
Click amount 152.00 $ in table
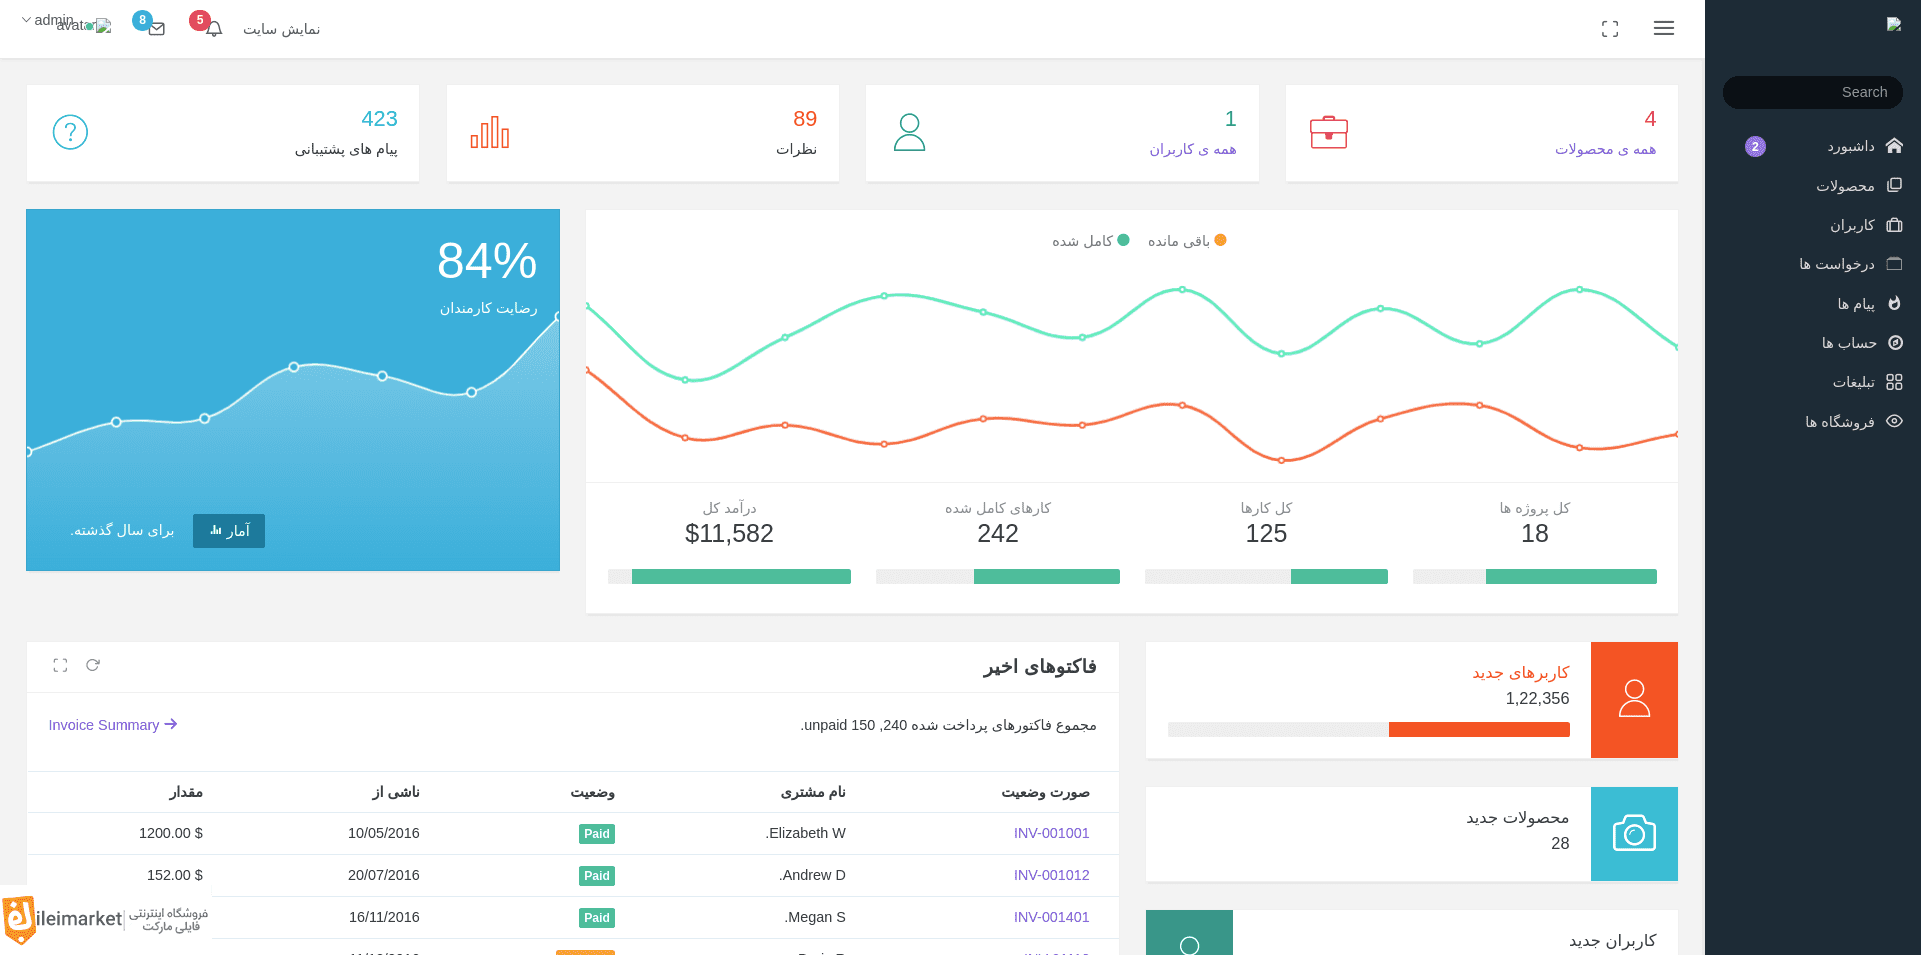click(x=175, y=875)
